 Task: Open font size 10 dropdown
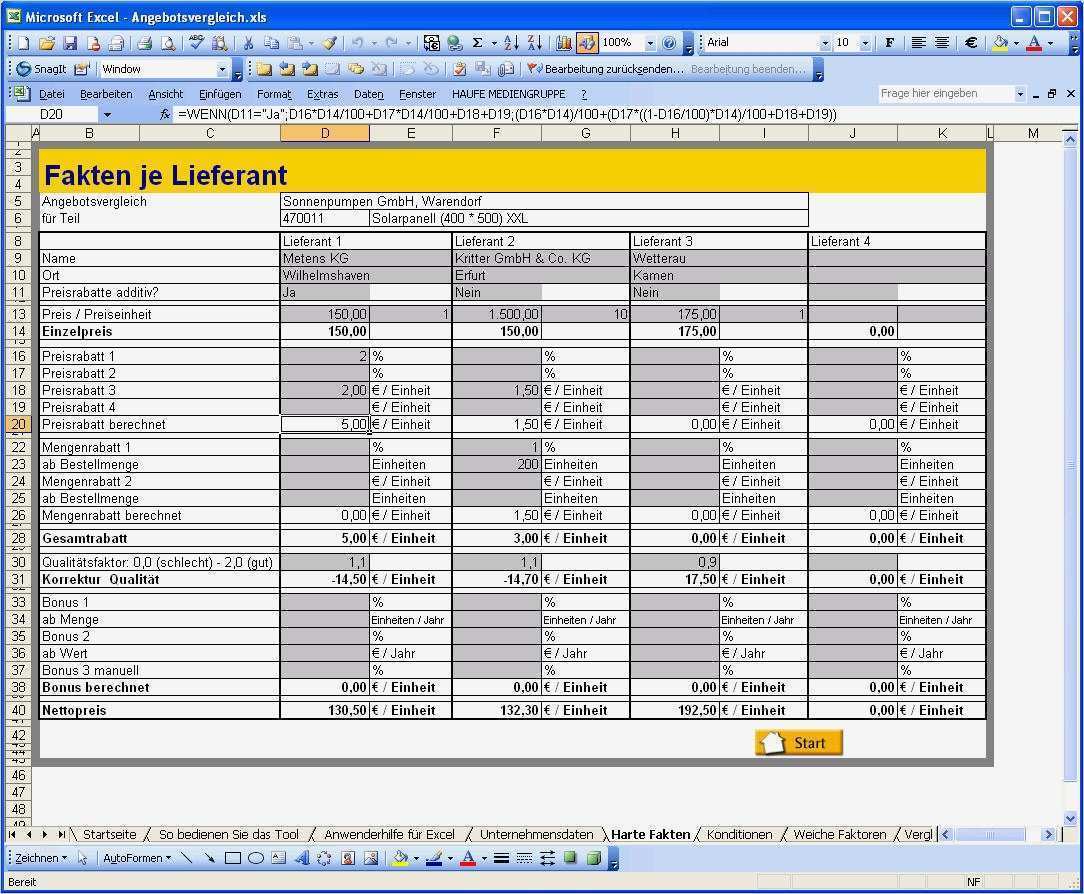pyautogui.click(x=865, y=43)
